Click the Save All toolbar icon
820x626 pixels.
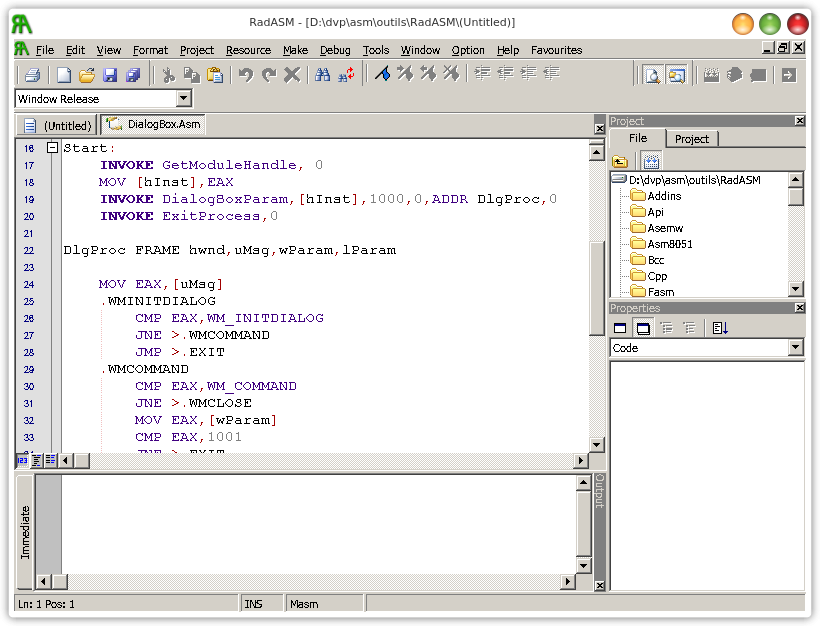click(x=132, y=75)
